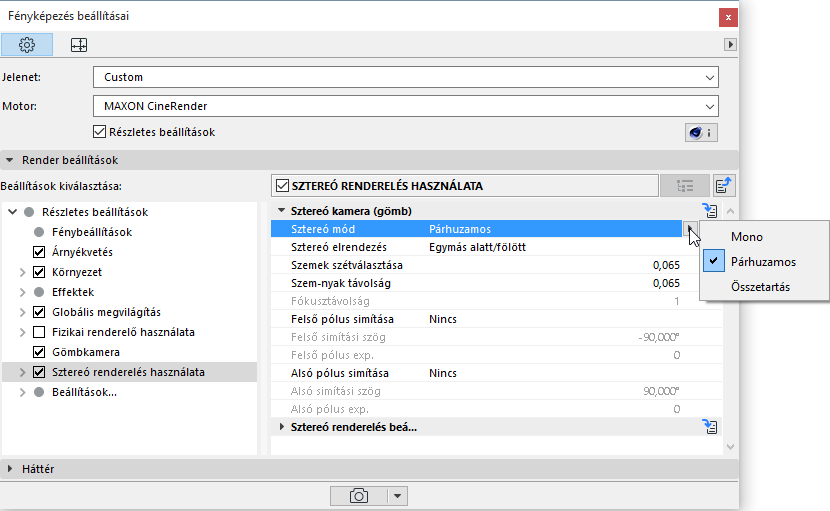Click the Alsó pólus exp. row

point(497,409)
